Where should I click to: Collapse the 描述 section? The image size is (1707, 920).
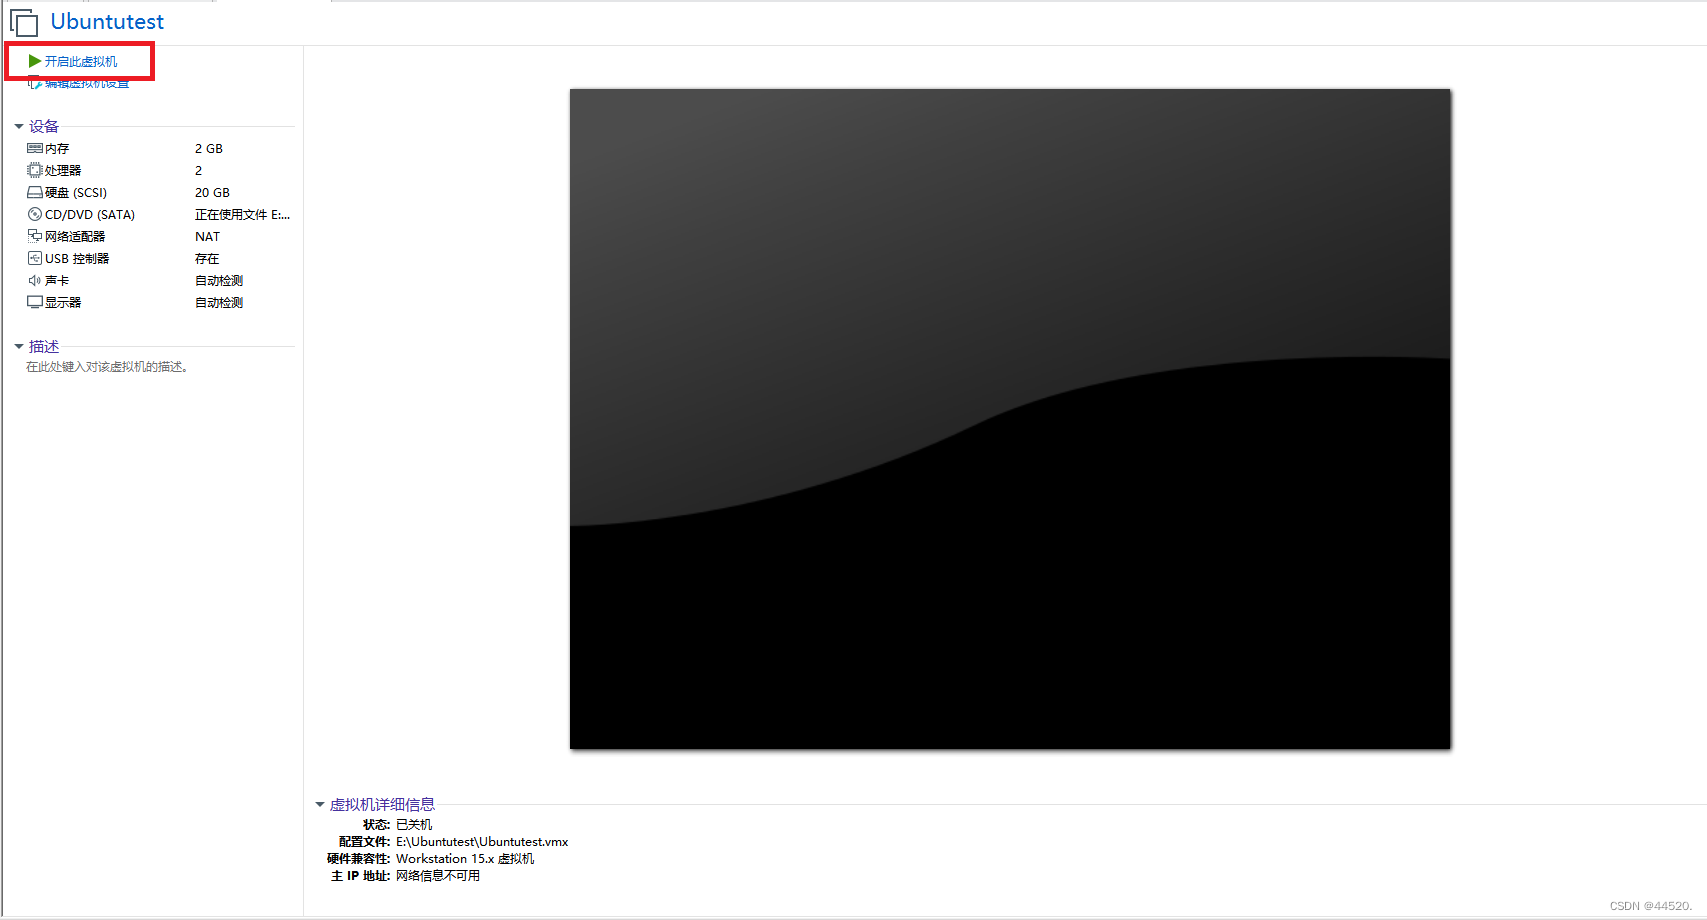coord(19,347)
